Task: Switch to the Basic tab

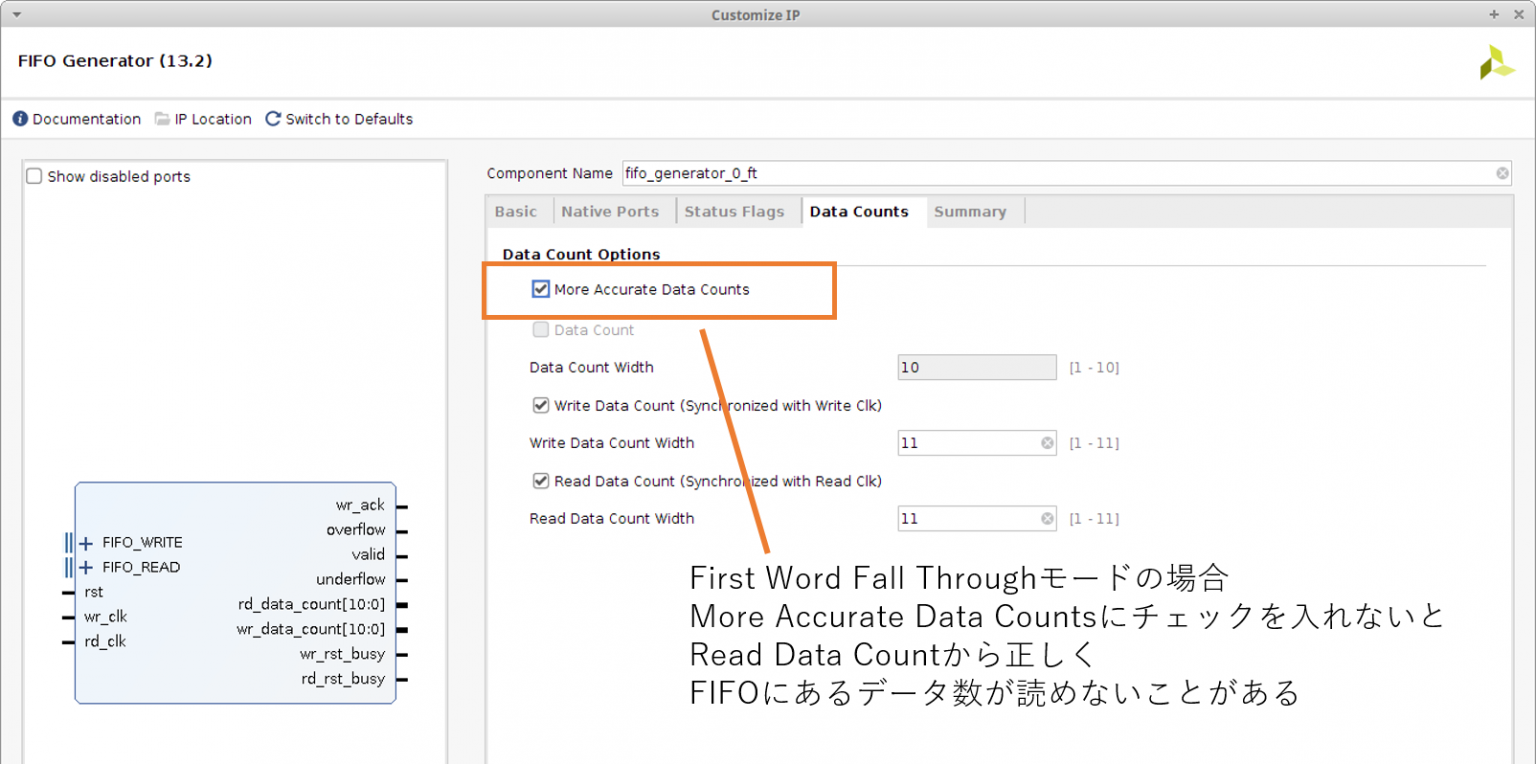Action: pos(516,212)
